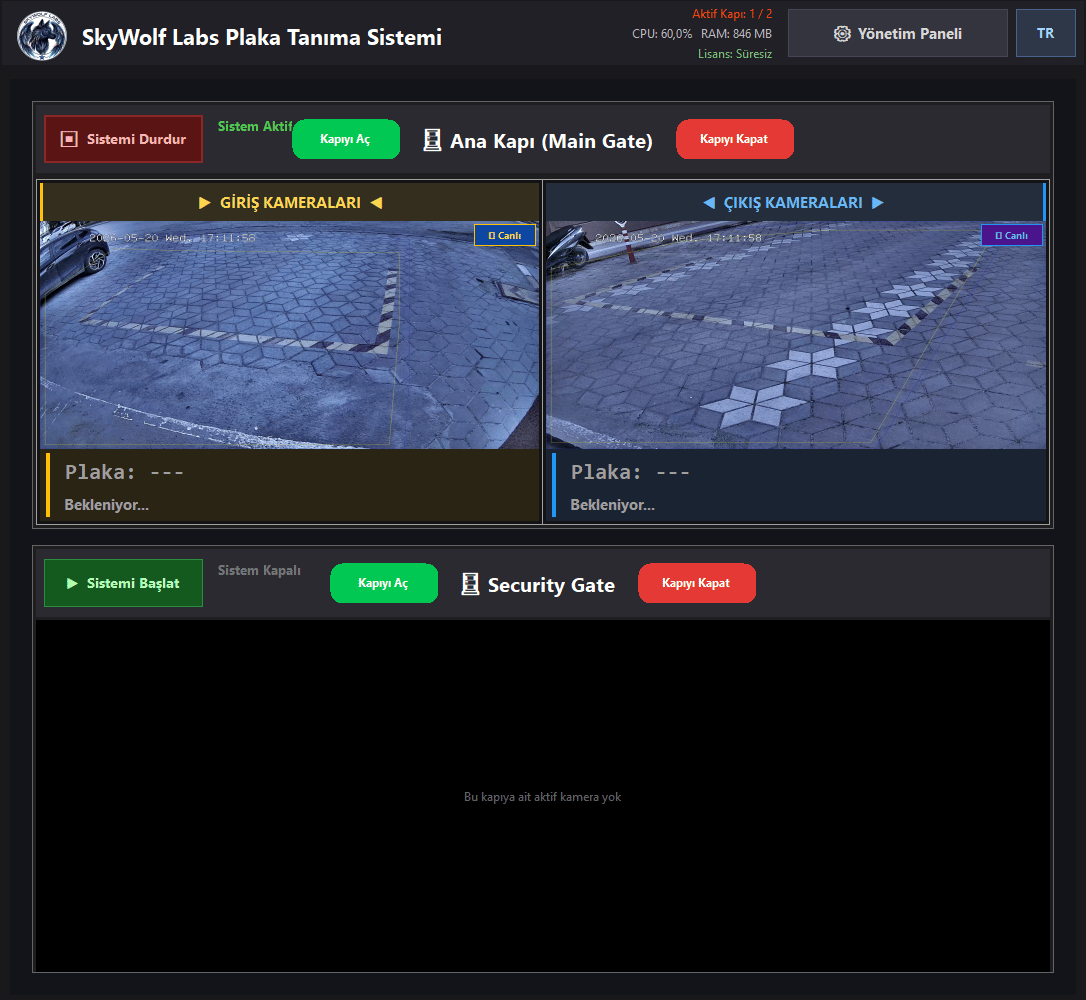Click gear icon in Yönetim Paneli button

coord(842,33)
